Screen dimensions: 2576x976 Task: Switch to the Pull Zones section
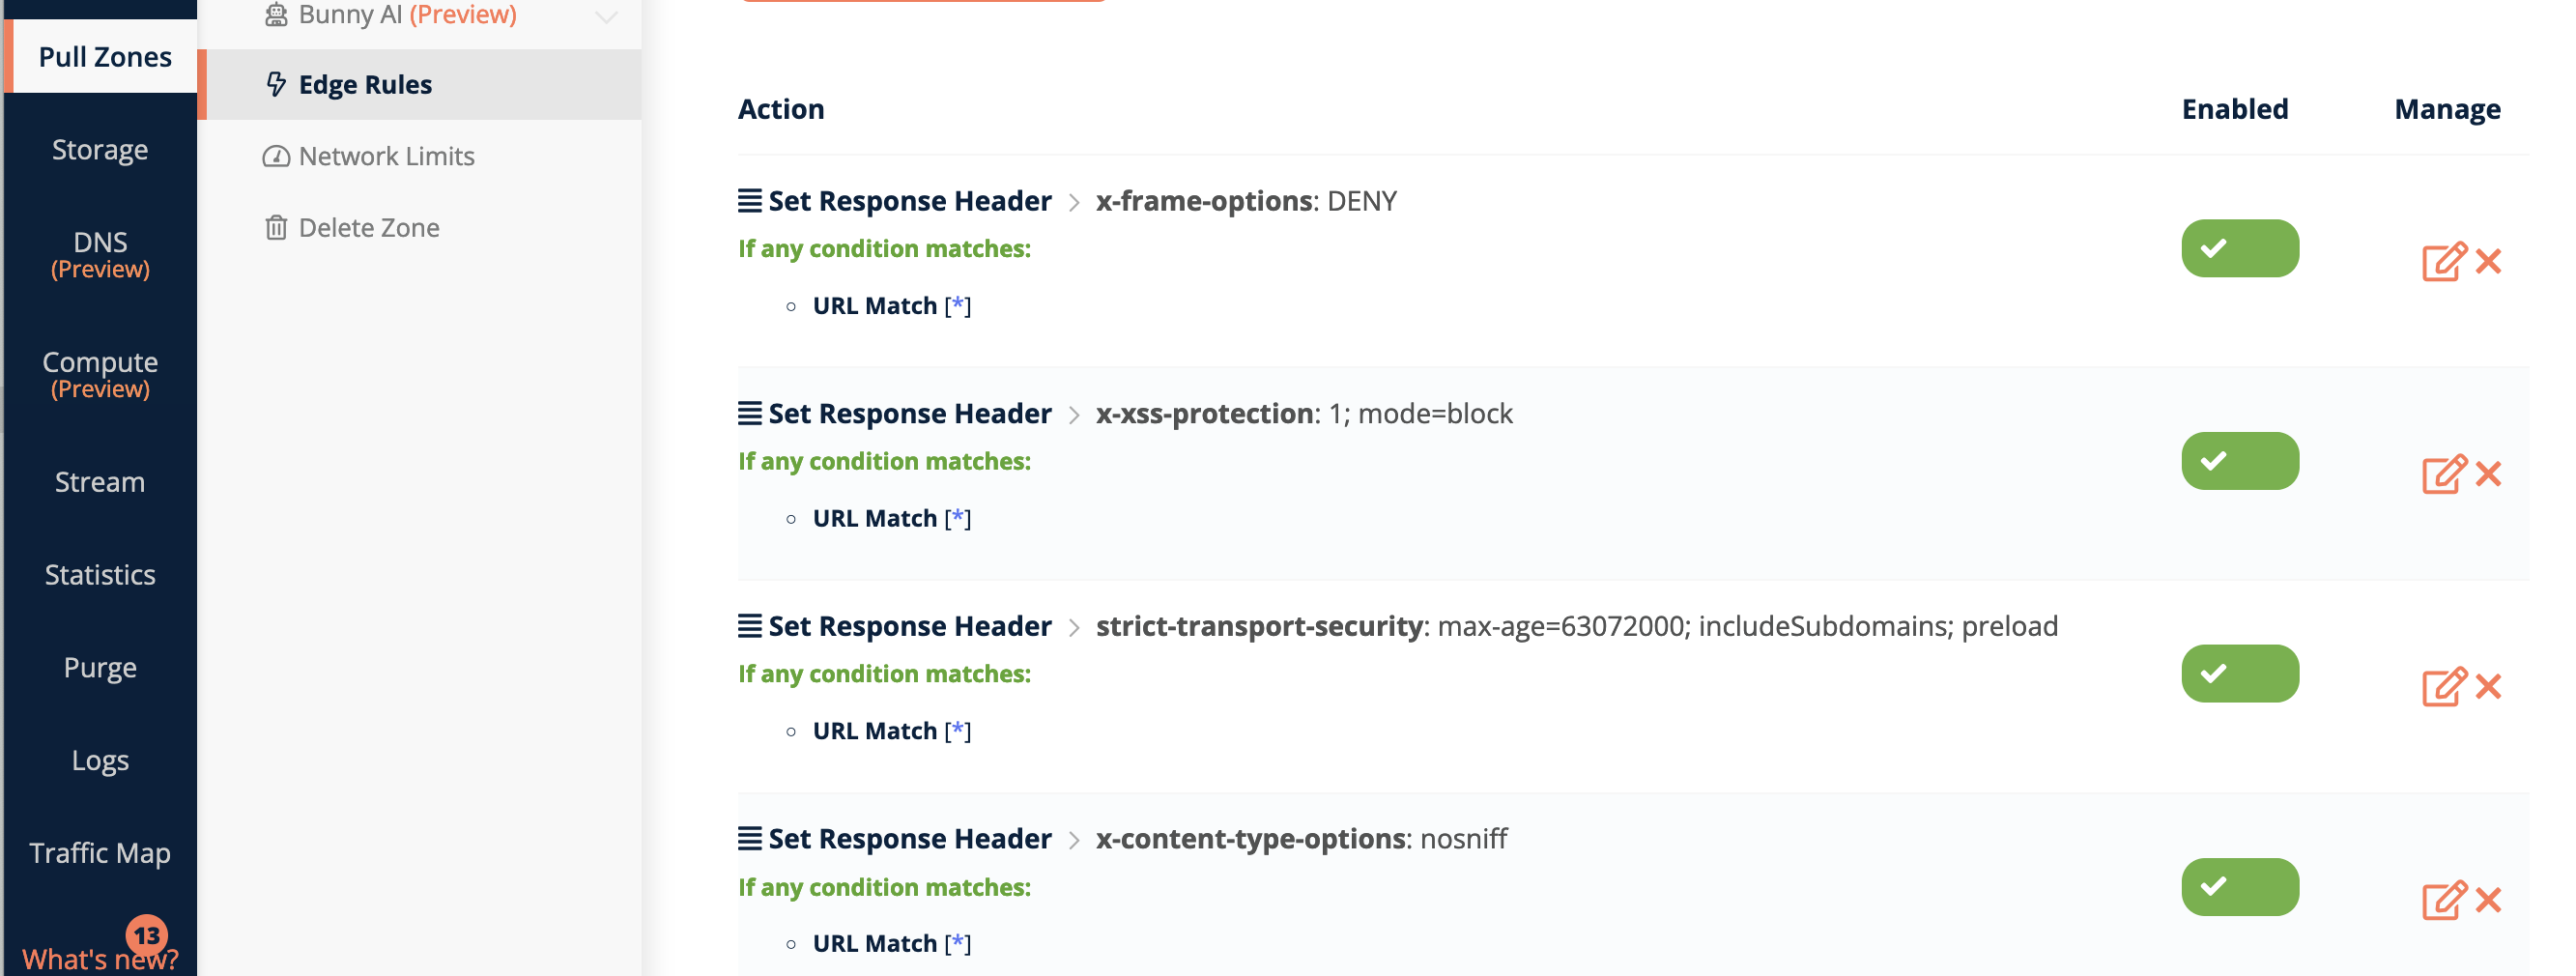point(103,57)
